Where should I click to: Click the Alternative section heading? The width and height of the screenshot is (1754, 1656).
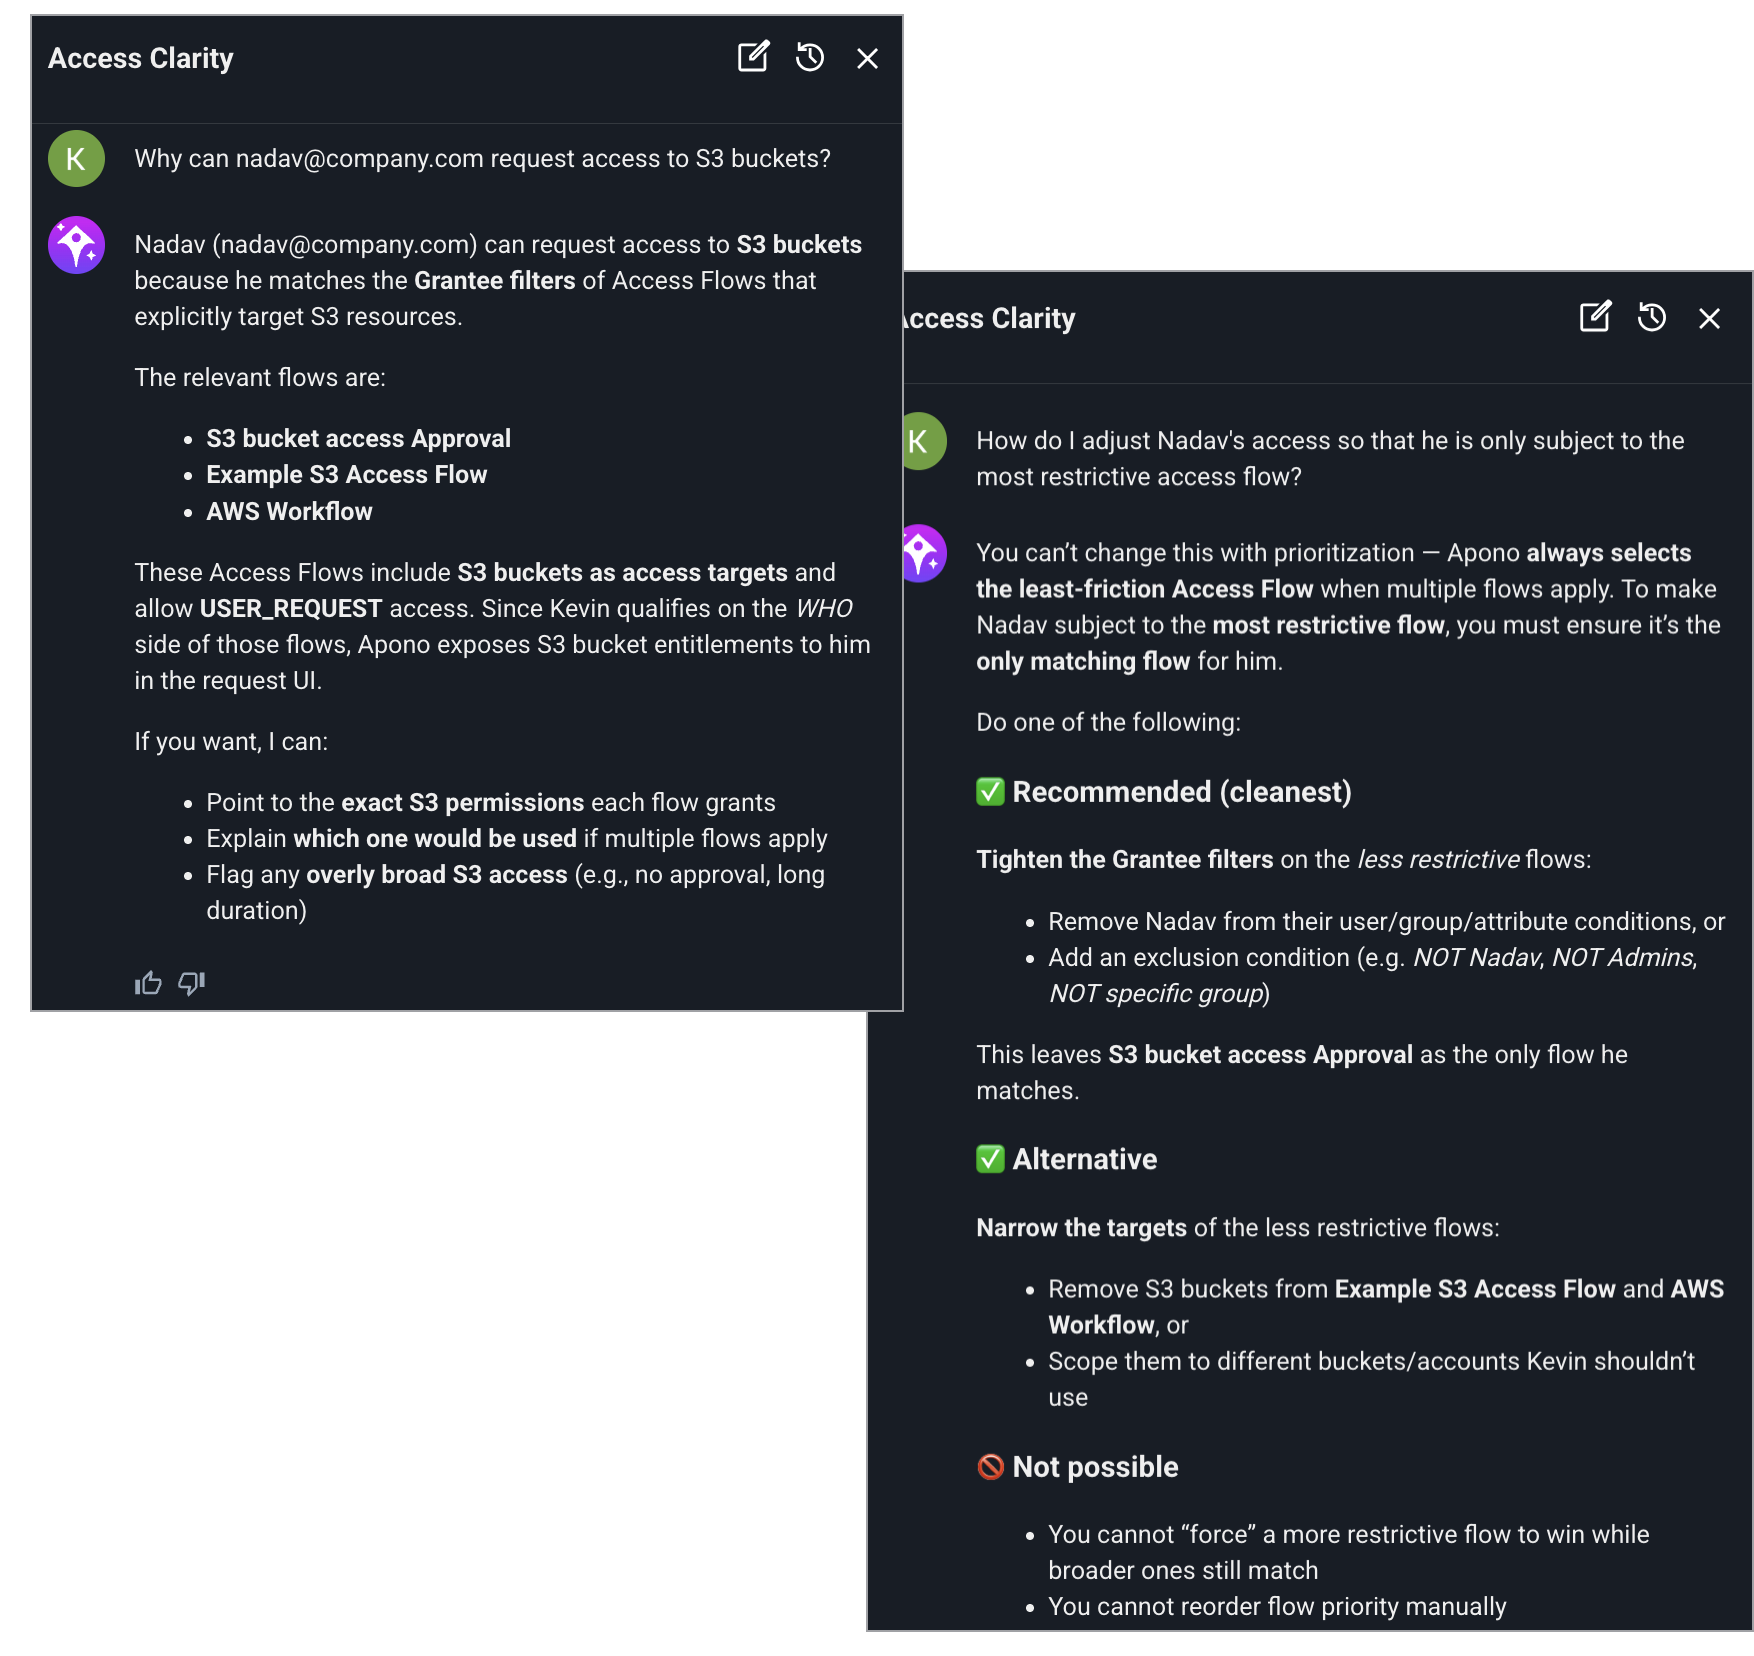coord(1084,1159)
